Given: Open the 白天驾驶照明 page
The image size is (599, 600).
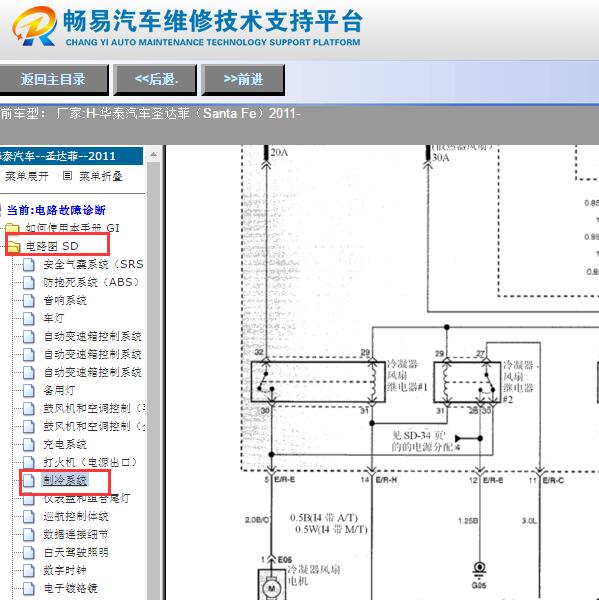Looking at the screenshot, I should click(76, 552).
